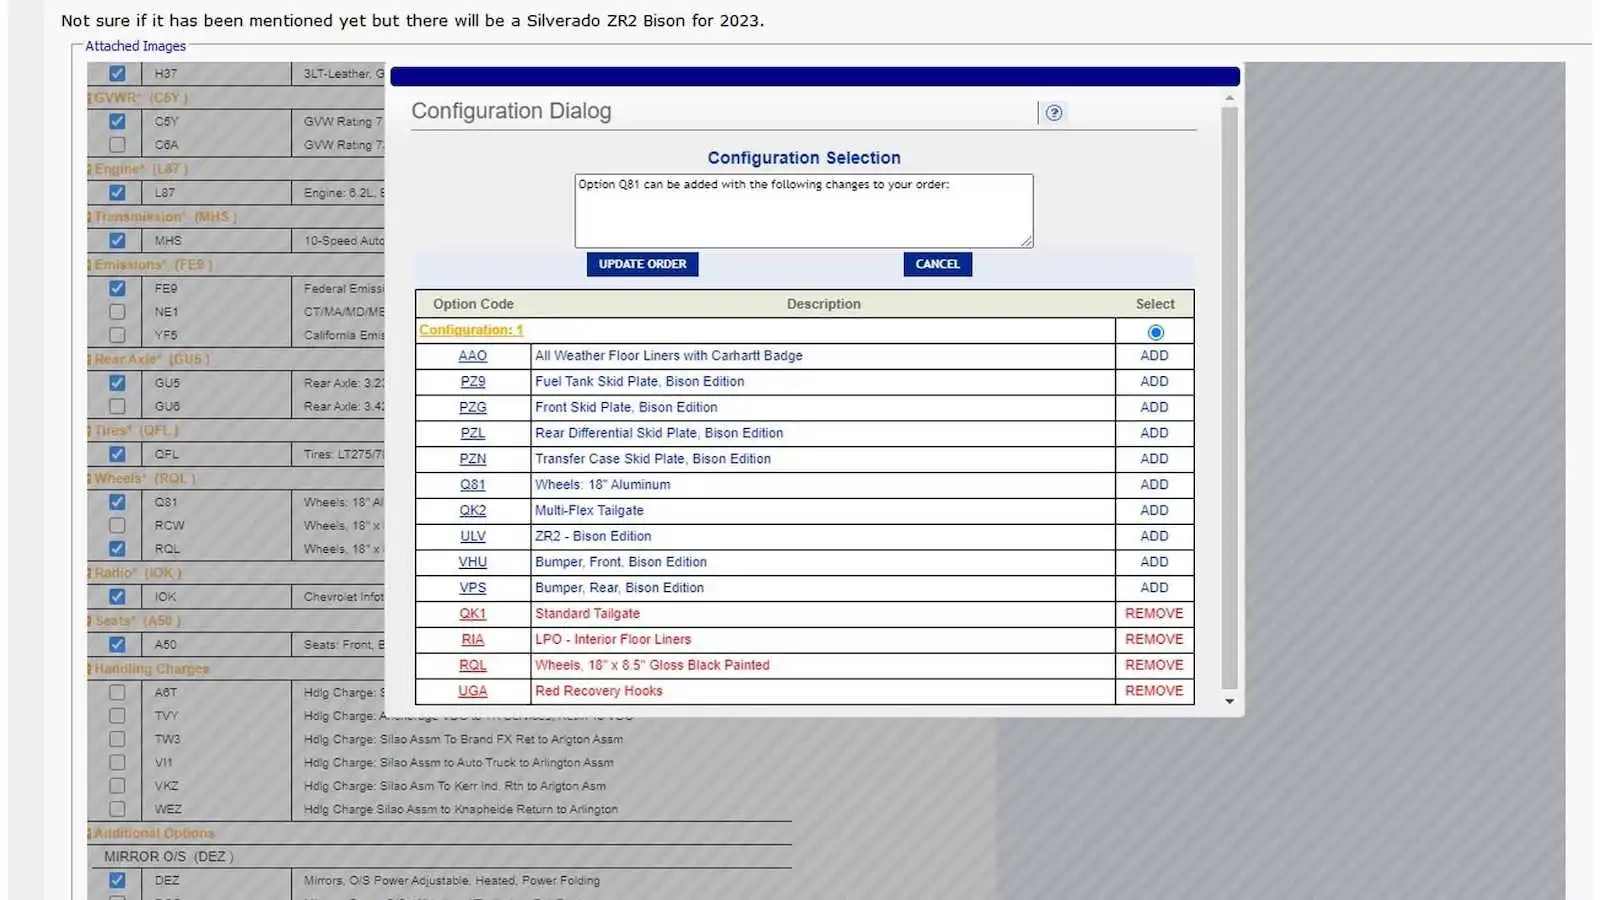Toggle the Q81 wheels checkbox
The image size is (1600, 900).
(x=117, y=502)
